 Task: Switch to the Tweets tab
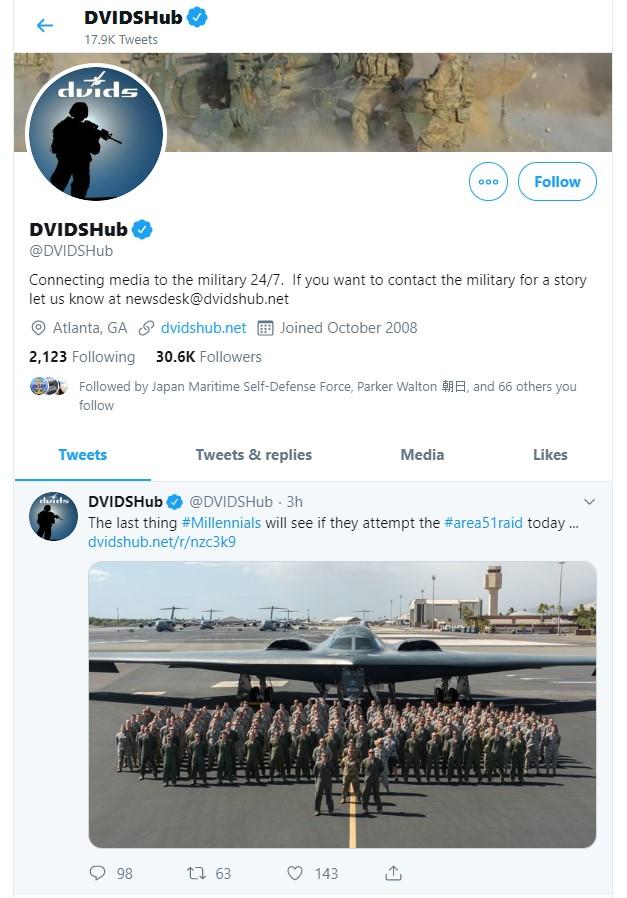point(82,455)
